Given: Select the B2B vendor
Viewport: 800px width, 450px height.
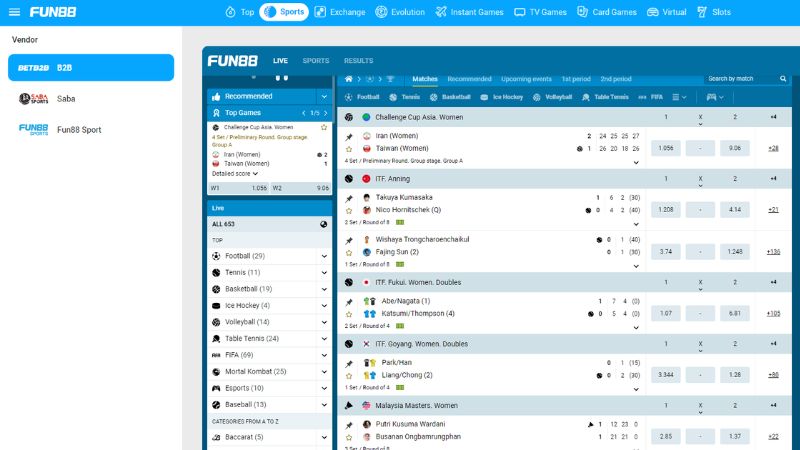Looking at the screenshot, I should (x=91, y=67).
